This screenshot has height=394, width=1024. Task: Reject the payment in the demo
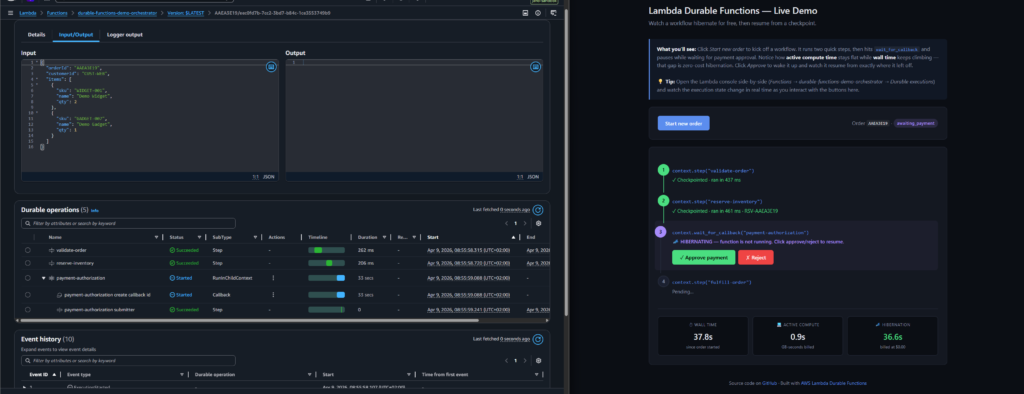click(756, 257)
